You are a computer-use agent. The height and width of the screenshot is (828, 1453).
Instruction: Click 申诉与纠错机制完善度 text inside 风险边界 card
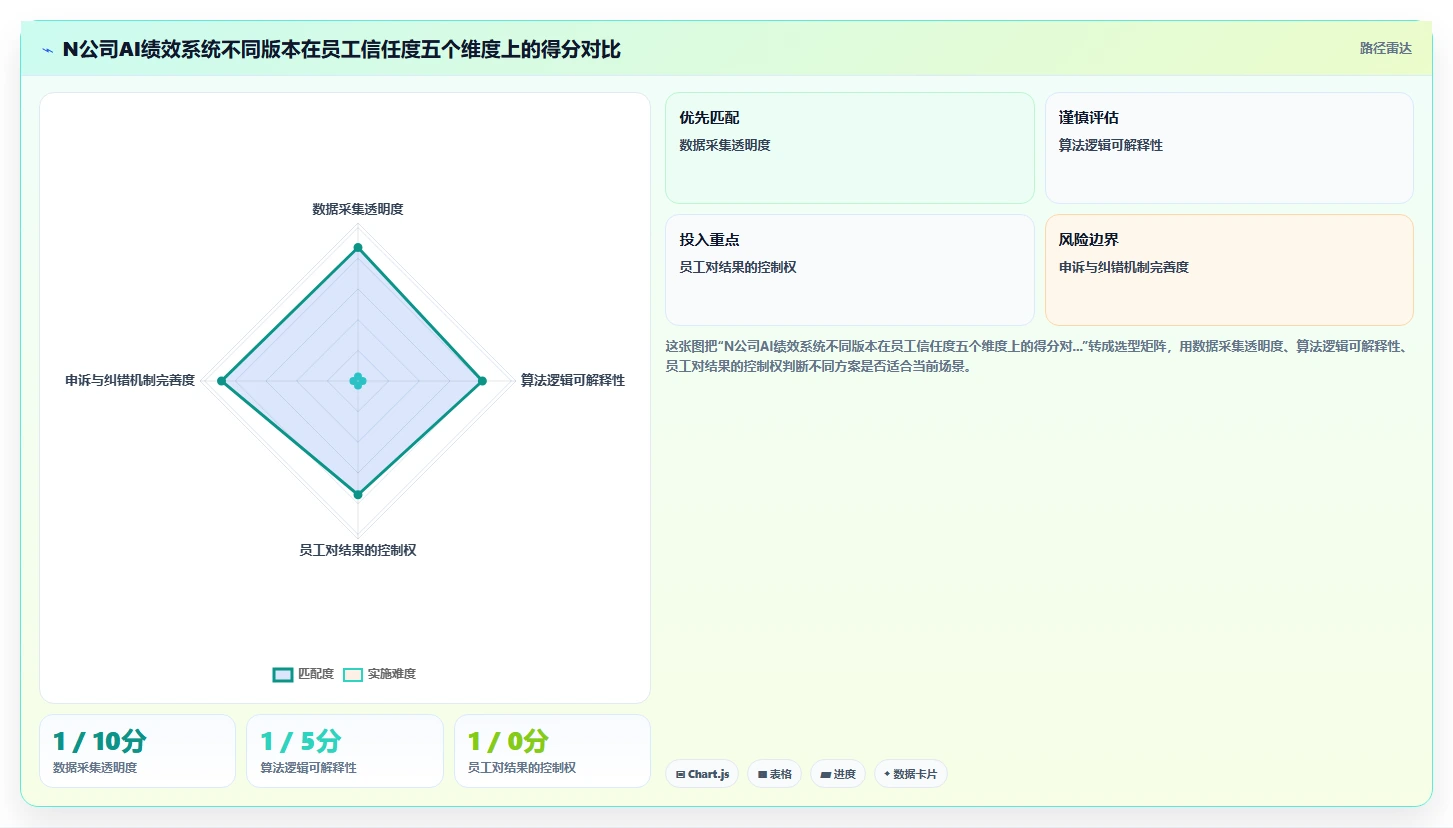click(x=1124, y=267)
